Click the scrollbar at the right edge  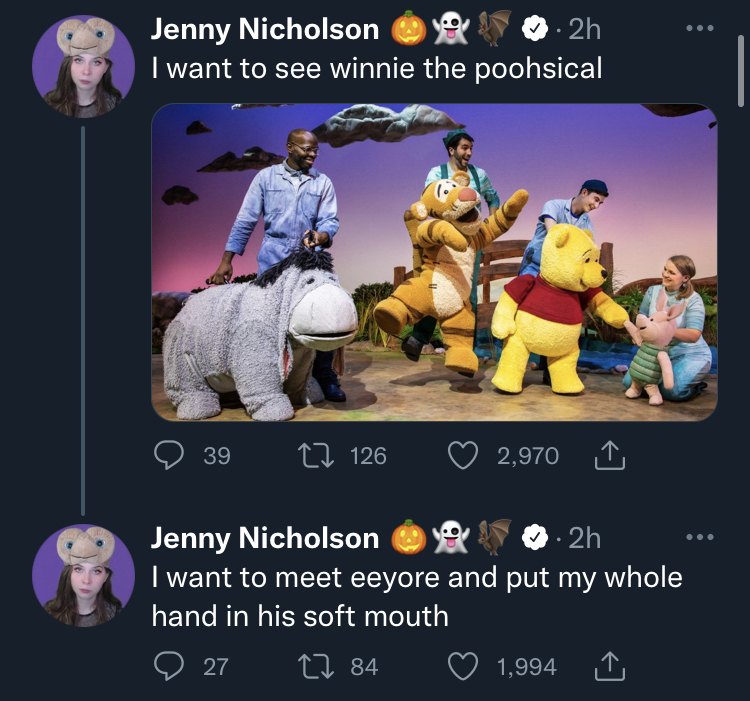click(740, 70)
